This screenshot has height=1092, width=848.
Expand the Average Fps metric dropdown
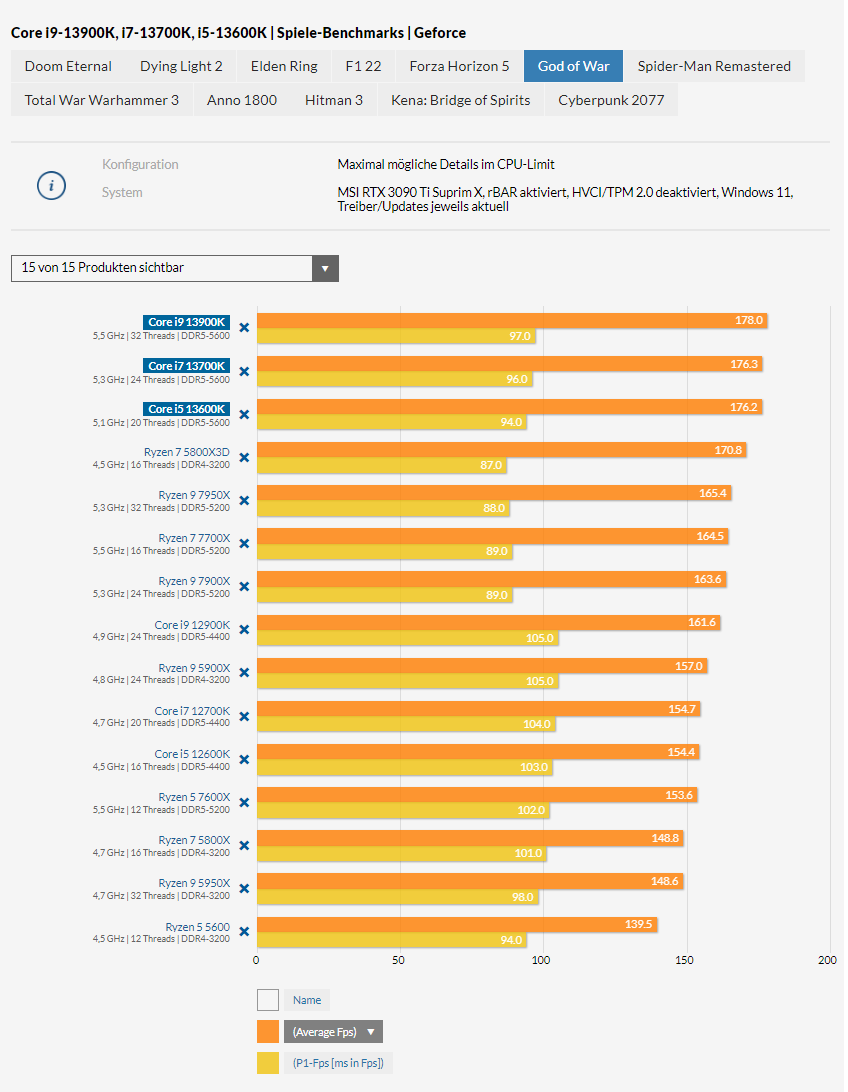tap(333, 1031)
